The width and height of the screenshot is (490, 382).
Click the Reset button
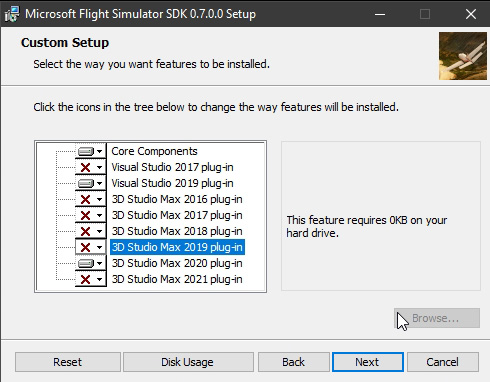coord(68,362)
